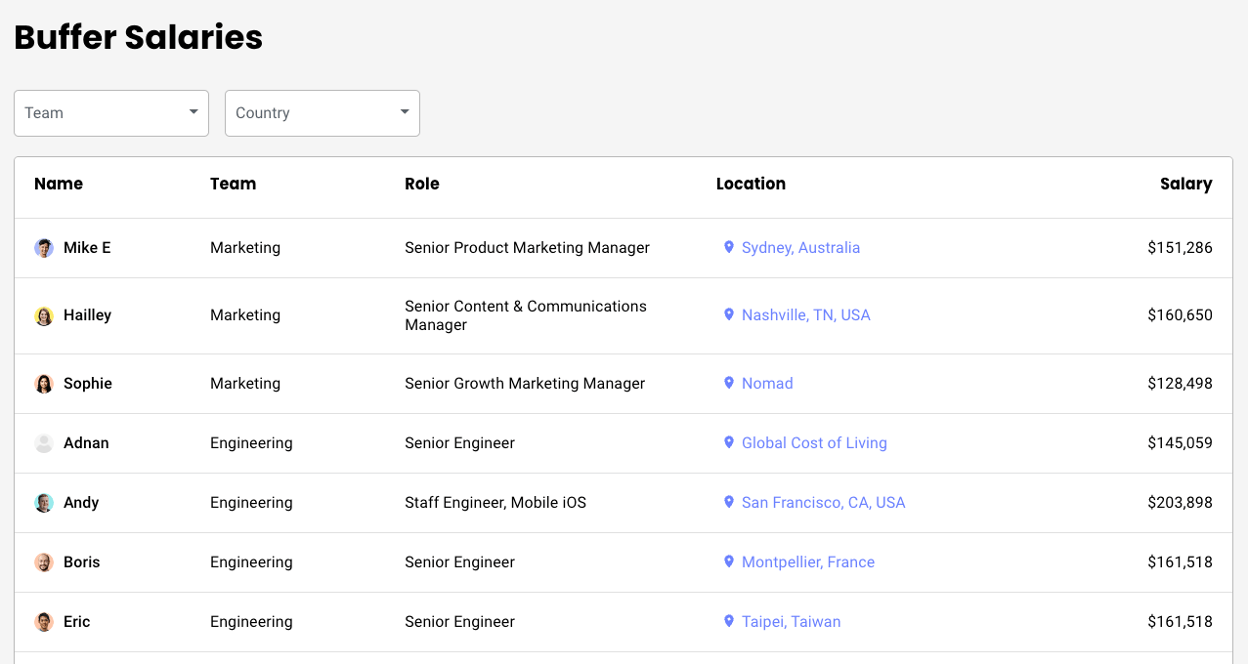The height and width of the screenshot is (664, 1248).
Task: Click the Country dropdown arrow
Action: coord(405,112)
